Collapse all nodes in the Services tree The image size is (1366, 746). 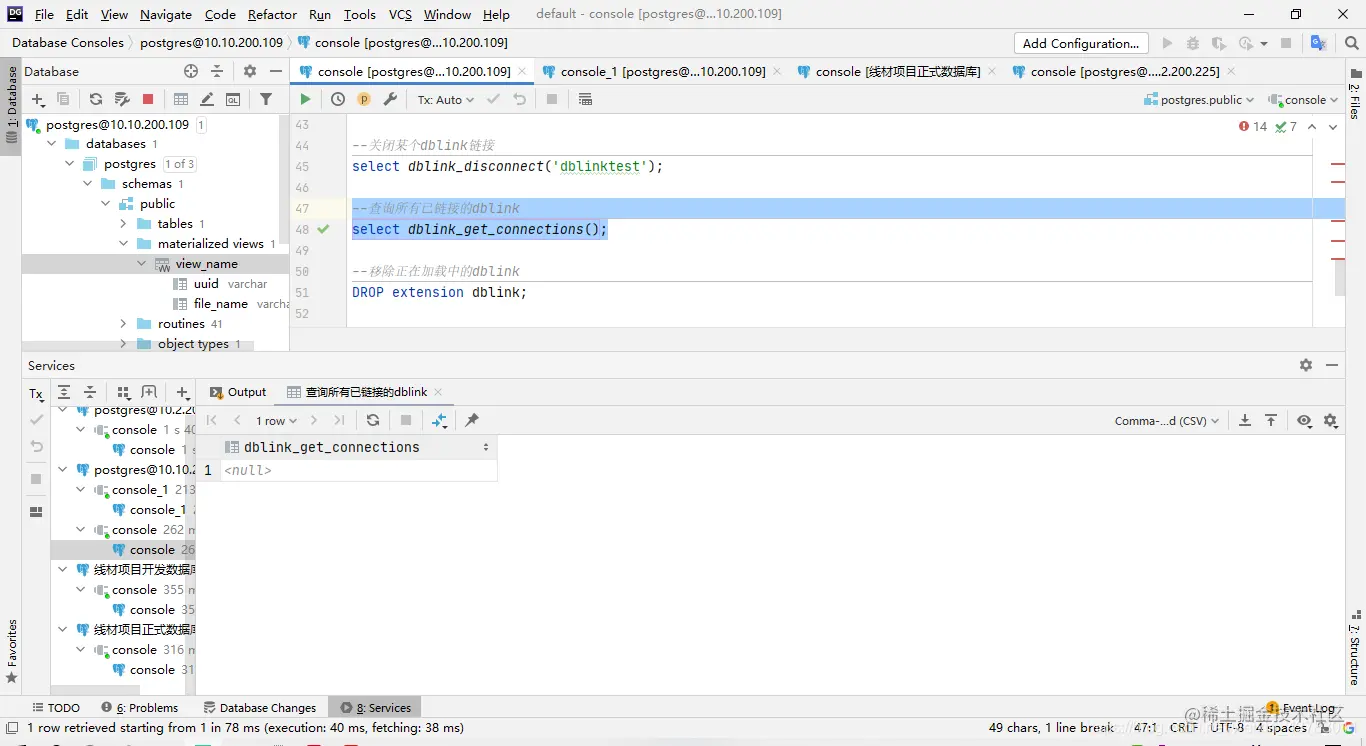pyautogui.click(x=90, y=393)
